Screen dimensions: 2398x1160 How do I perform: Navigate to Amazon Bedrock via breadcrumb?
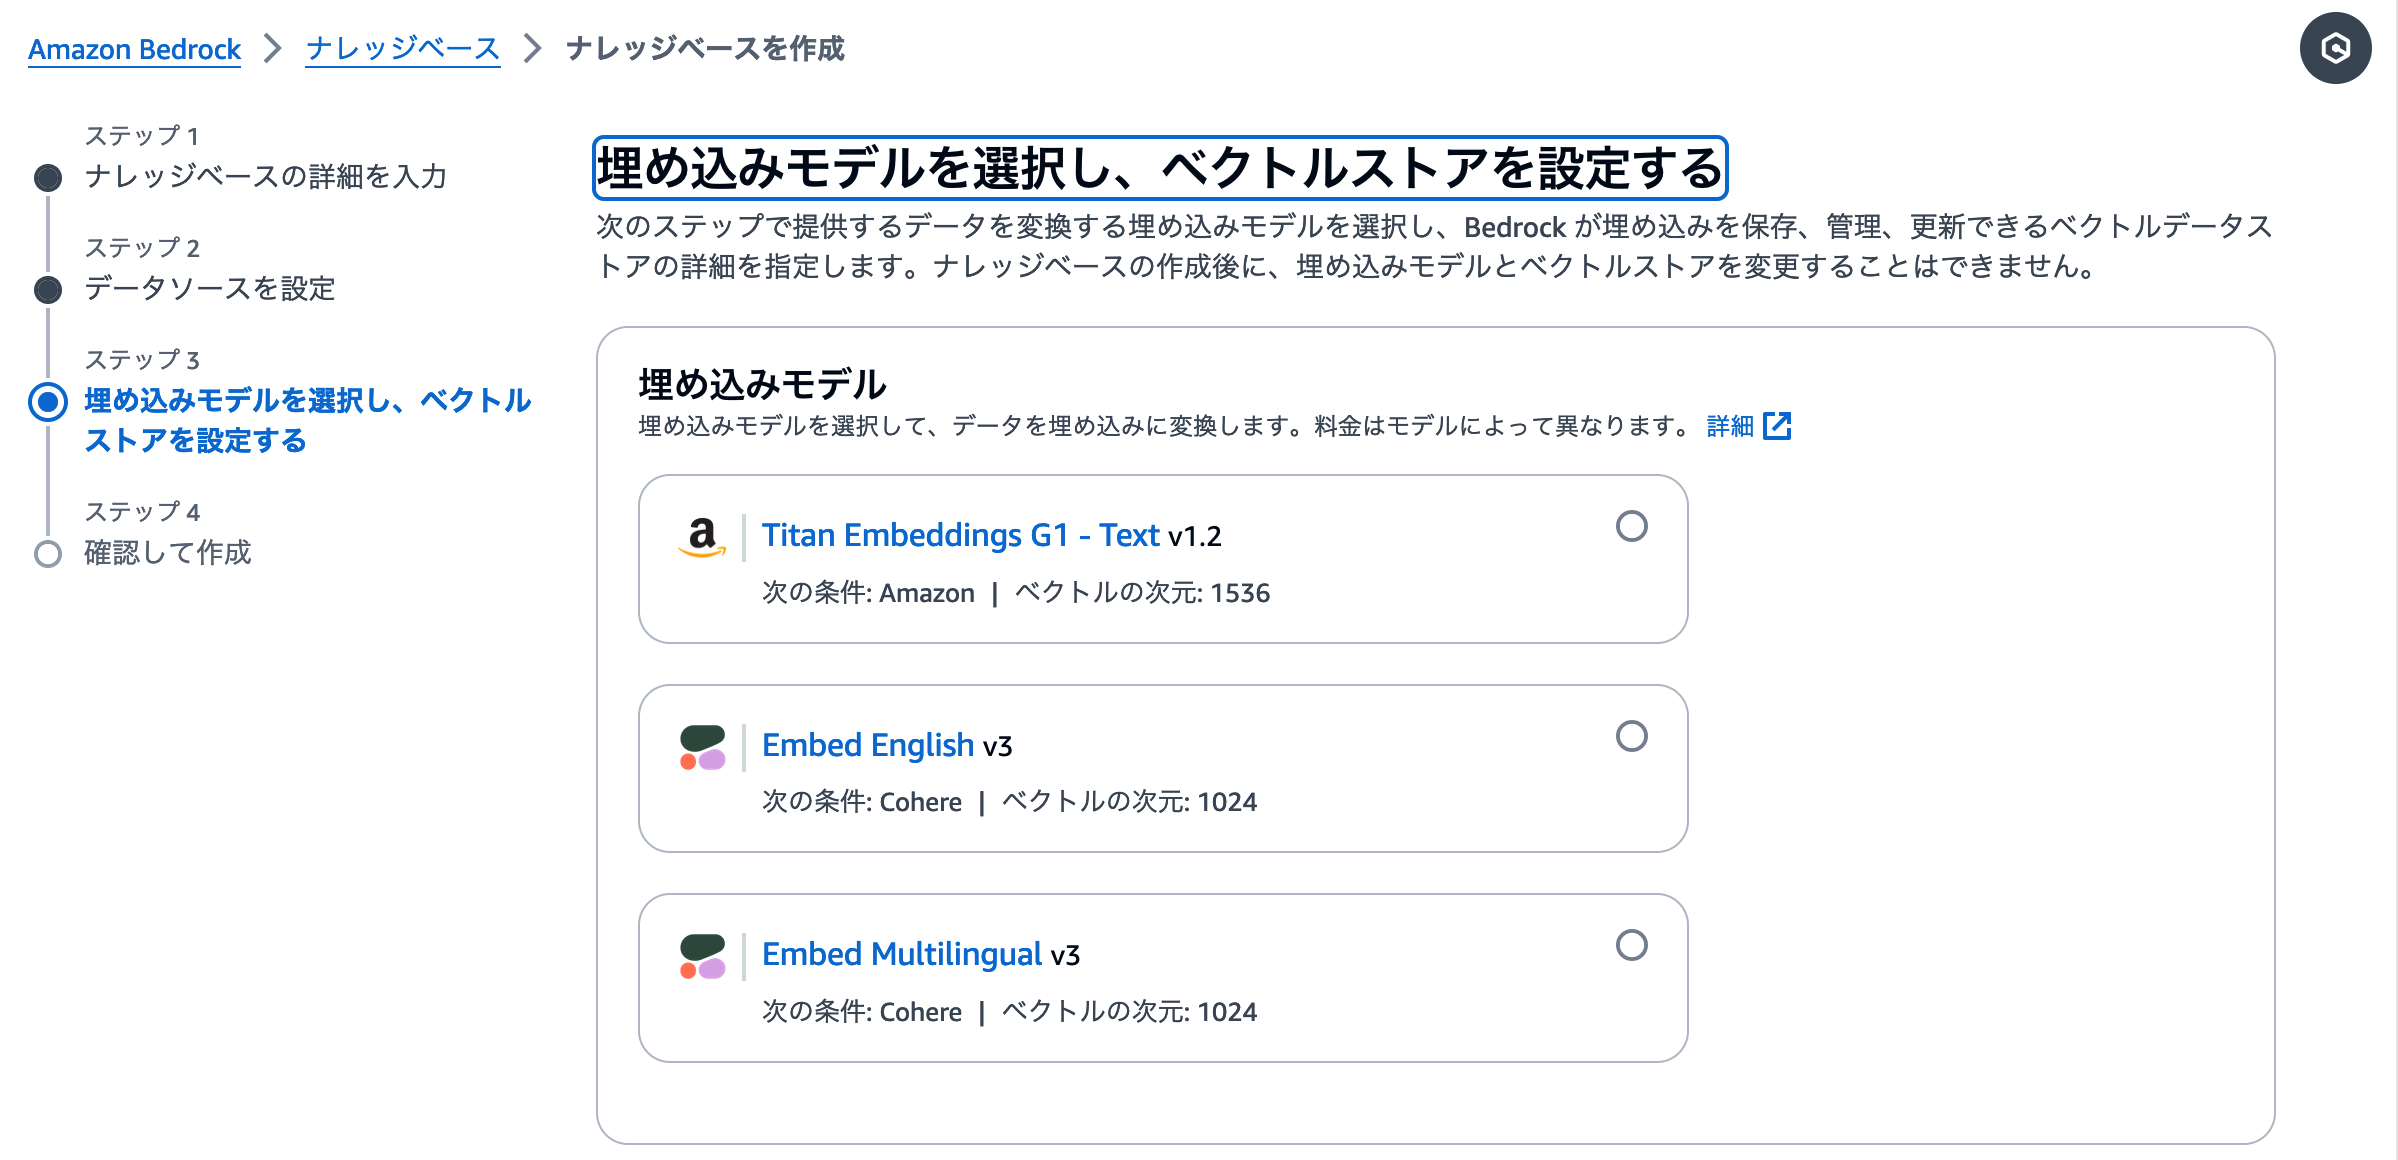133,49
